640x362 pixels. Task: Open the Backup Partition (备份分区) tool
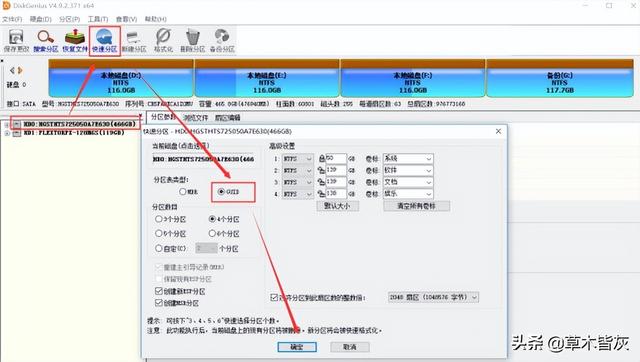point(222,40)
